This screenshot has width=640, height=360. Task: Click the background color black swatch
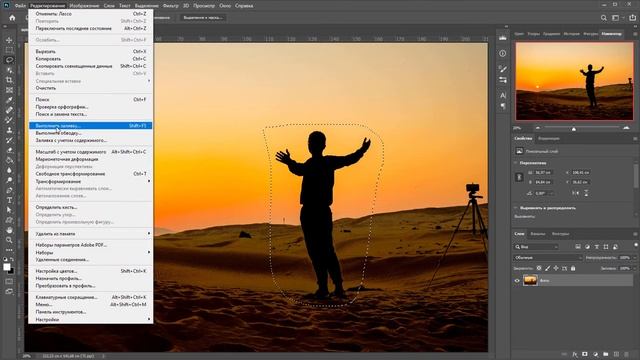click(x=11, y=271)
